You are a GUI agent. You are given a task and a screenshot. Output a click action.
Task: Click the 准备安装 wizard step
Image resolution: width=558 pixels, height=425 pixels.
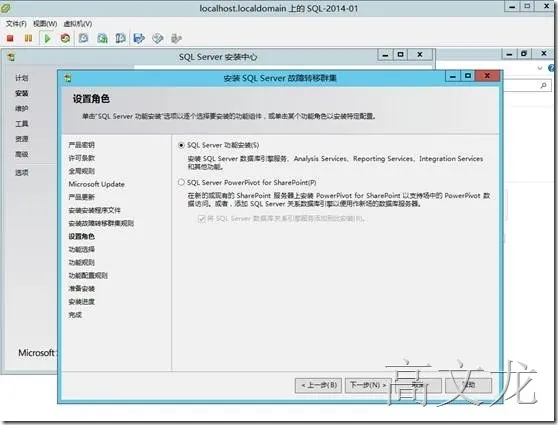pyautogui.click(x=81, y=289)
